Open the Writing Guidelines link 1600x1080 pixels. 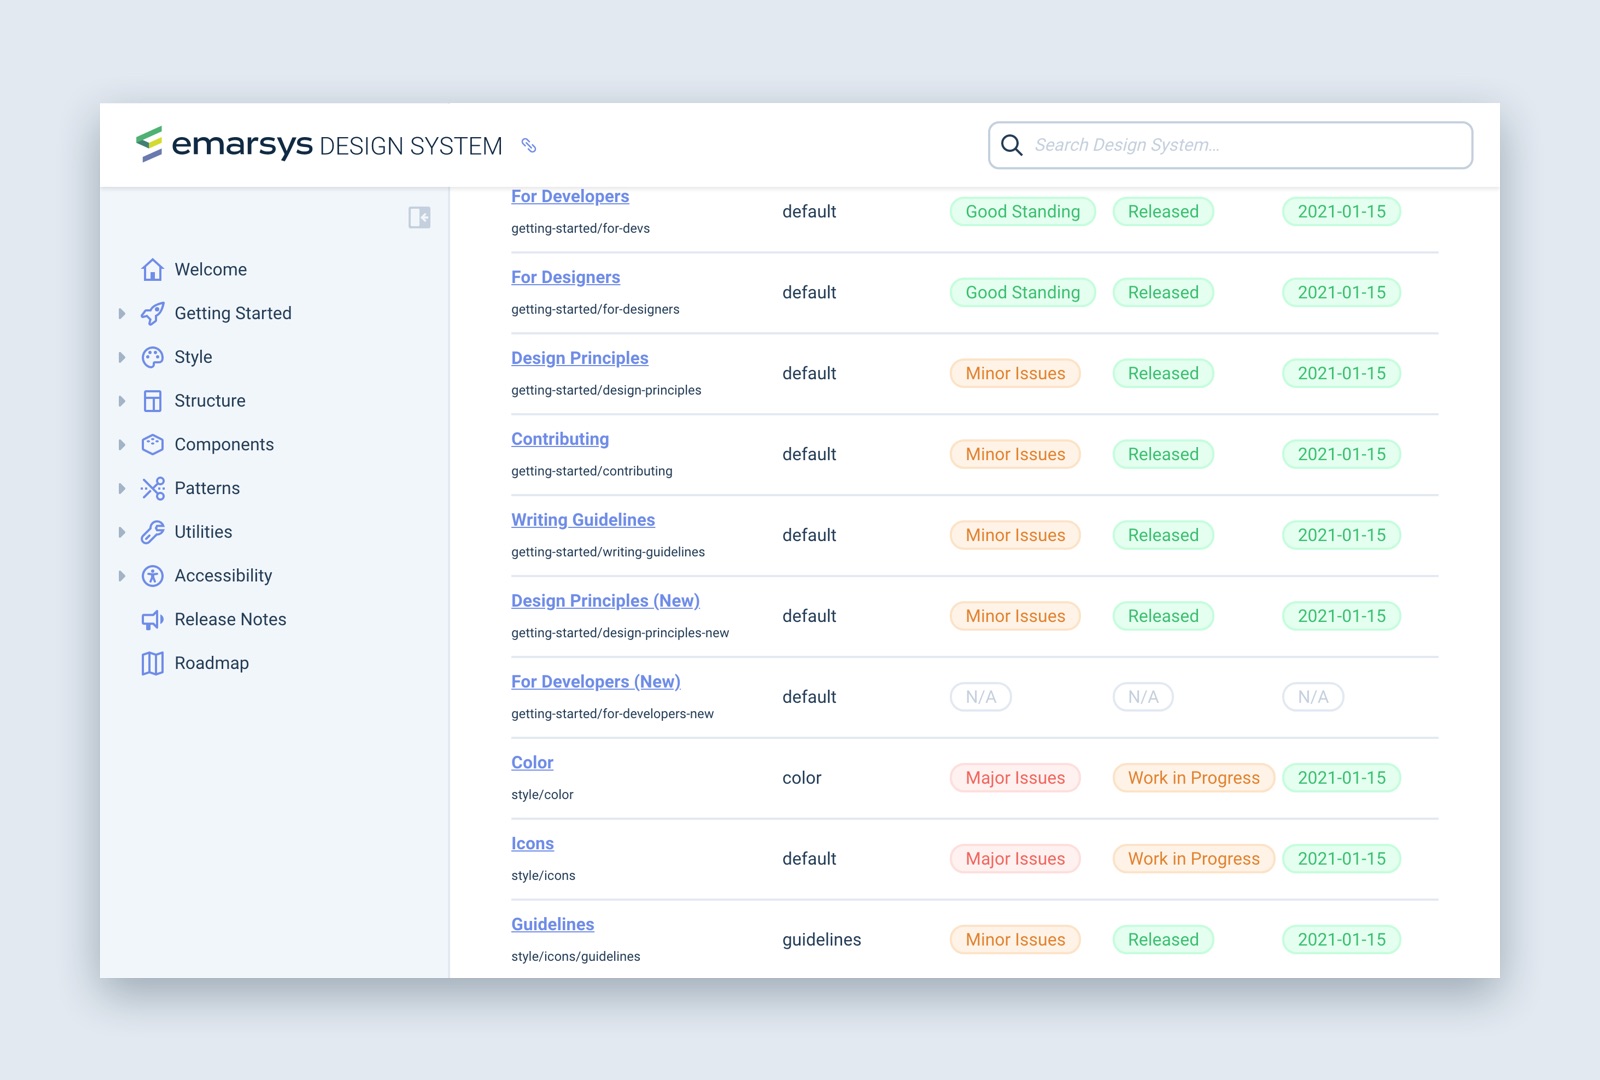tap(583, 519)
